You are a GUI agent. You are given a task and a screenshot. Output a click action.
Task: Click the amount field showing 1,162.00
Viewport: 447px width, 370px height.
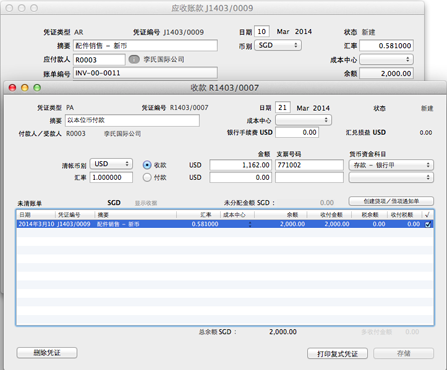pos(241,165)
